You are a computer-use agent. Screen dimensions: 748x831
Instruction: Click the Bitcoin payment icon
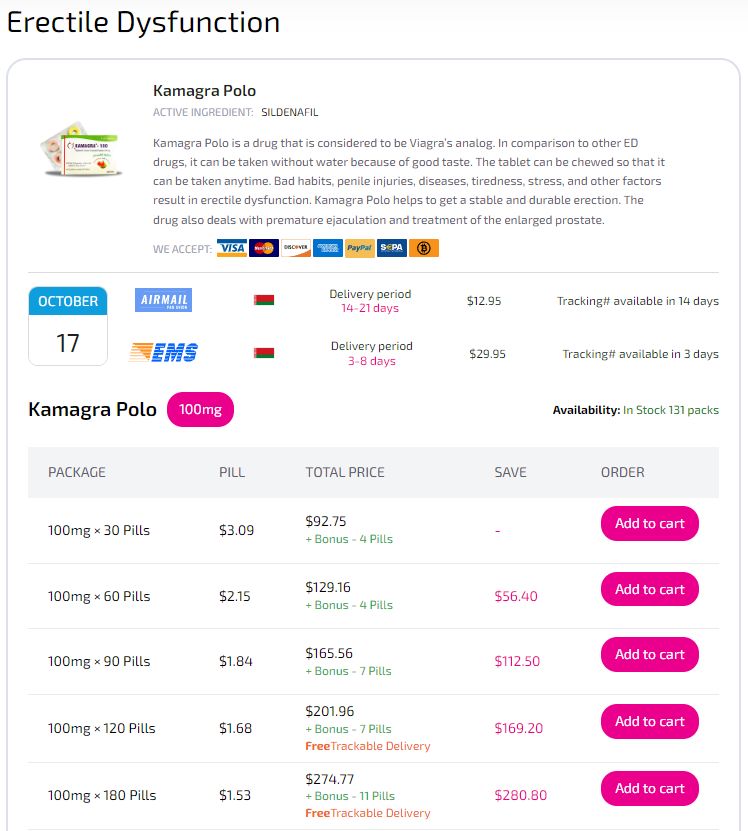424,248
